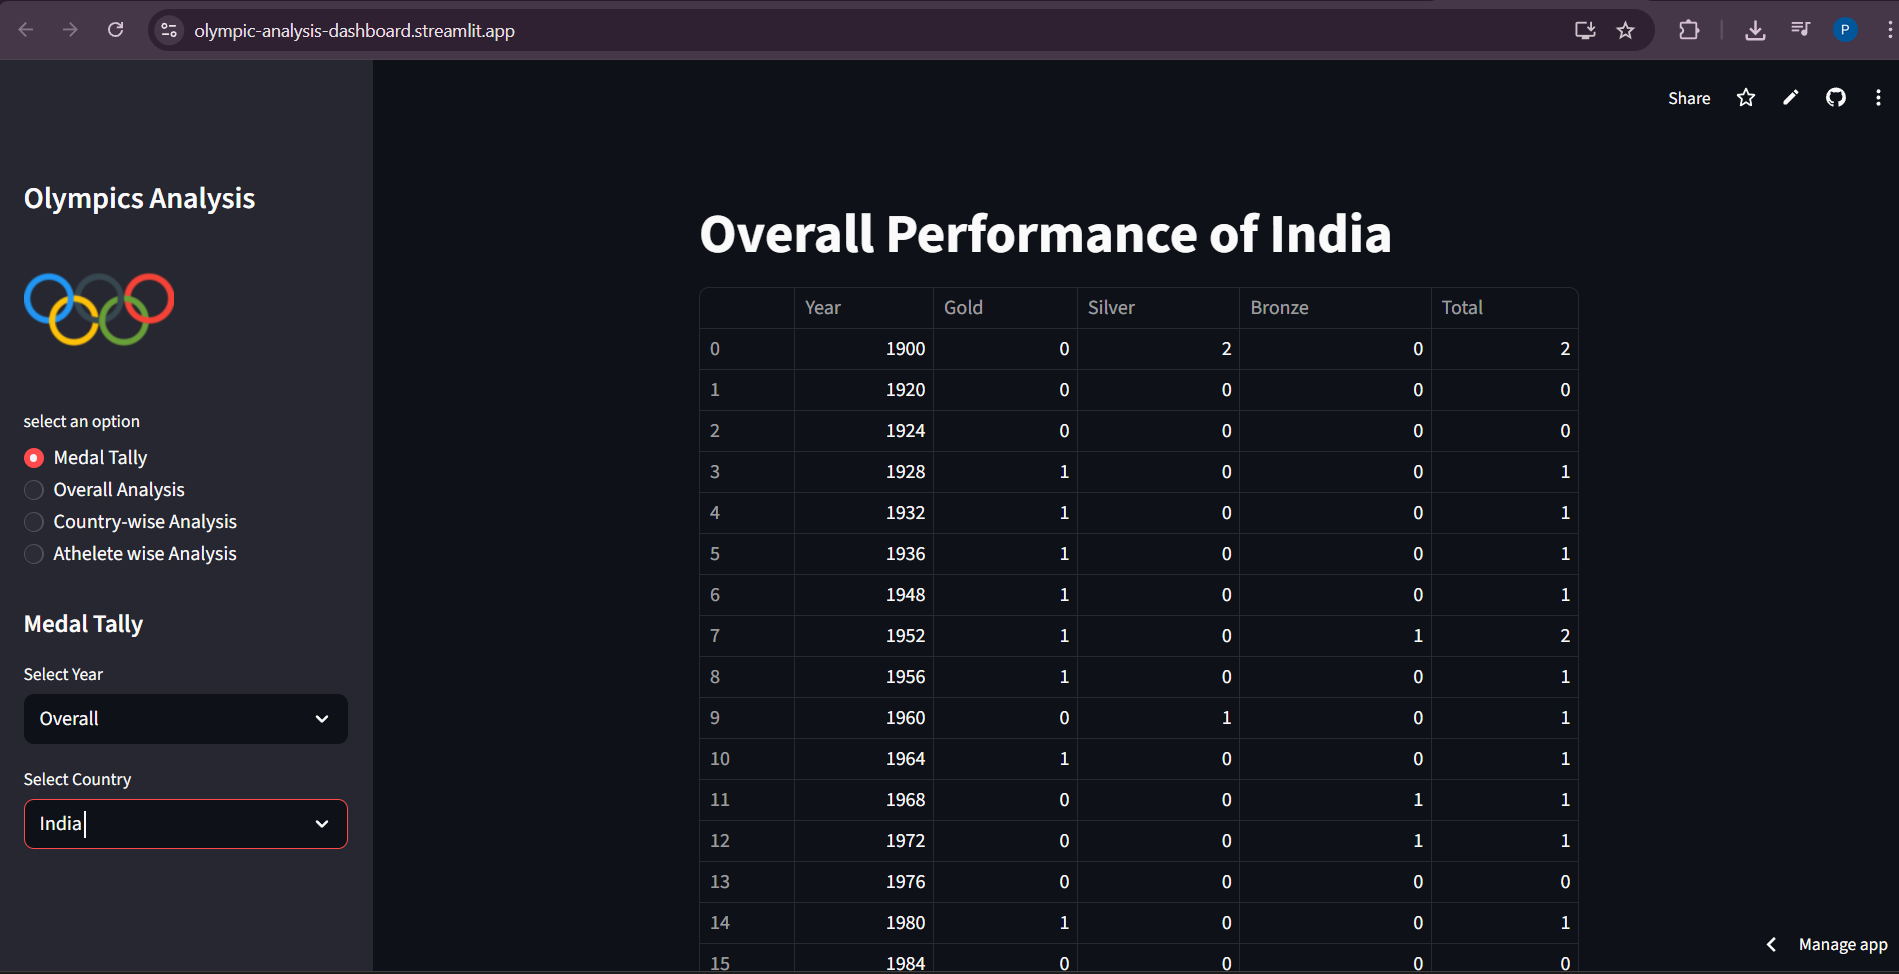
Task: Open the browser profile avatar P
Action: 1845,30
